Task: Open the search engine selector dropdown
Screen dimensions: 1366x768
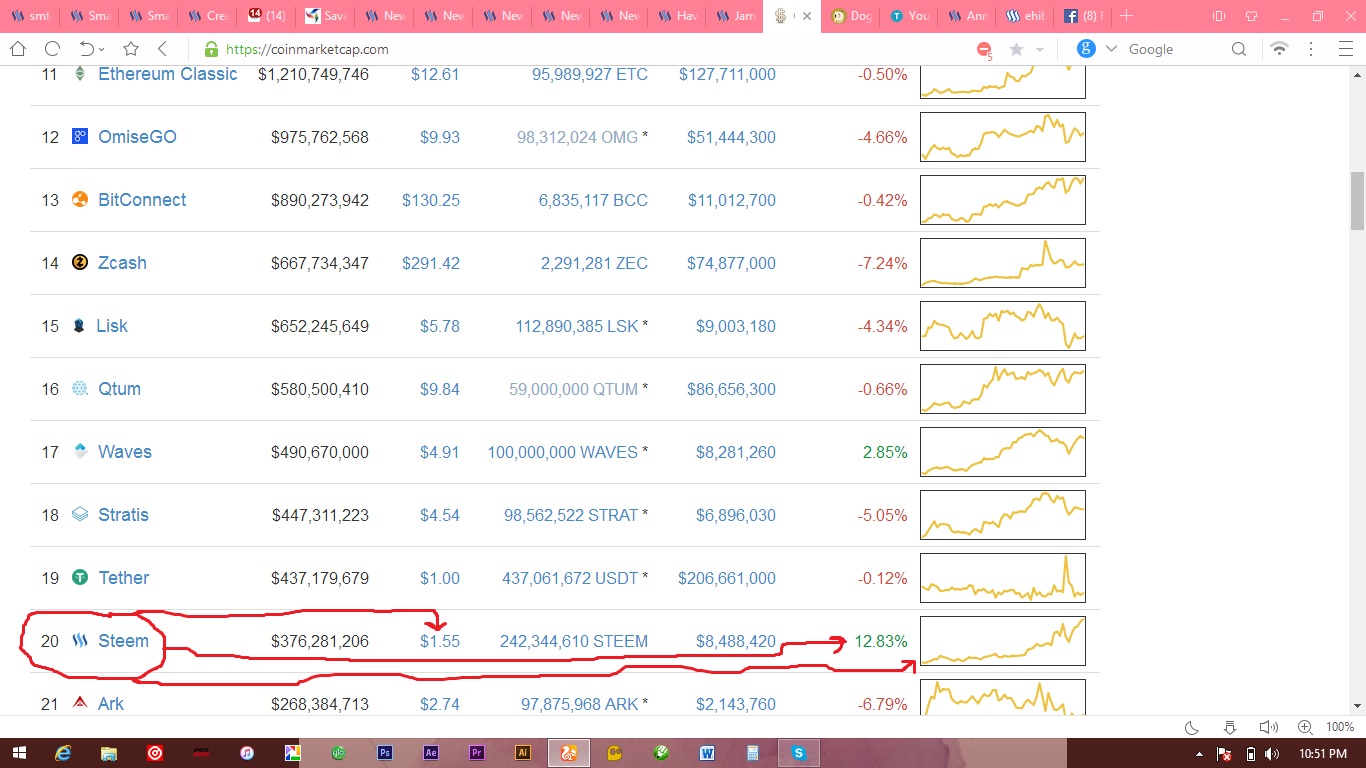Action: coord(1111,49)
